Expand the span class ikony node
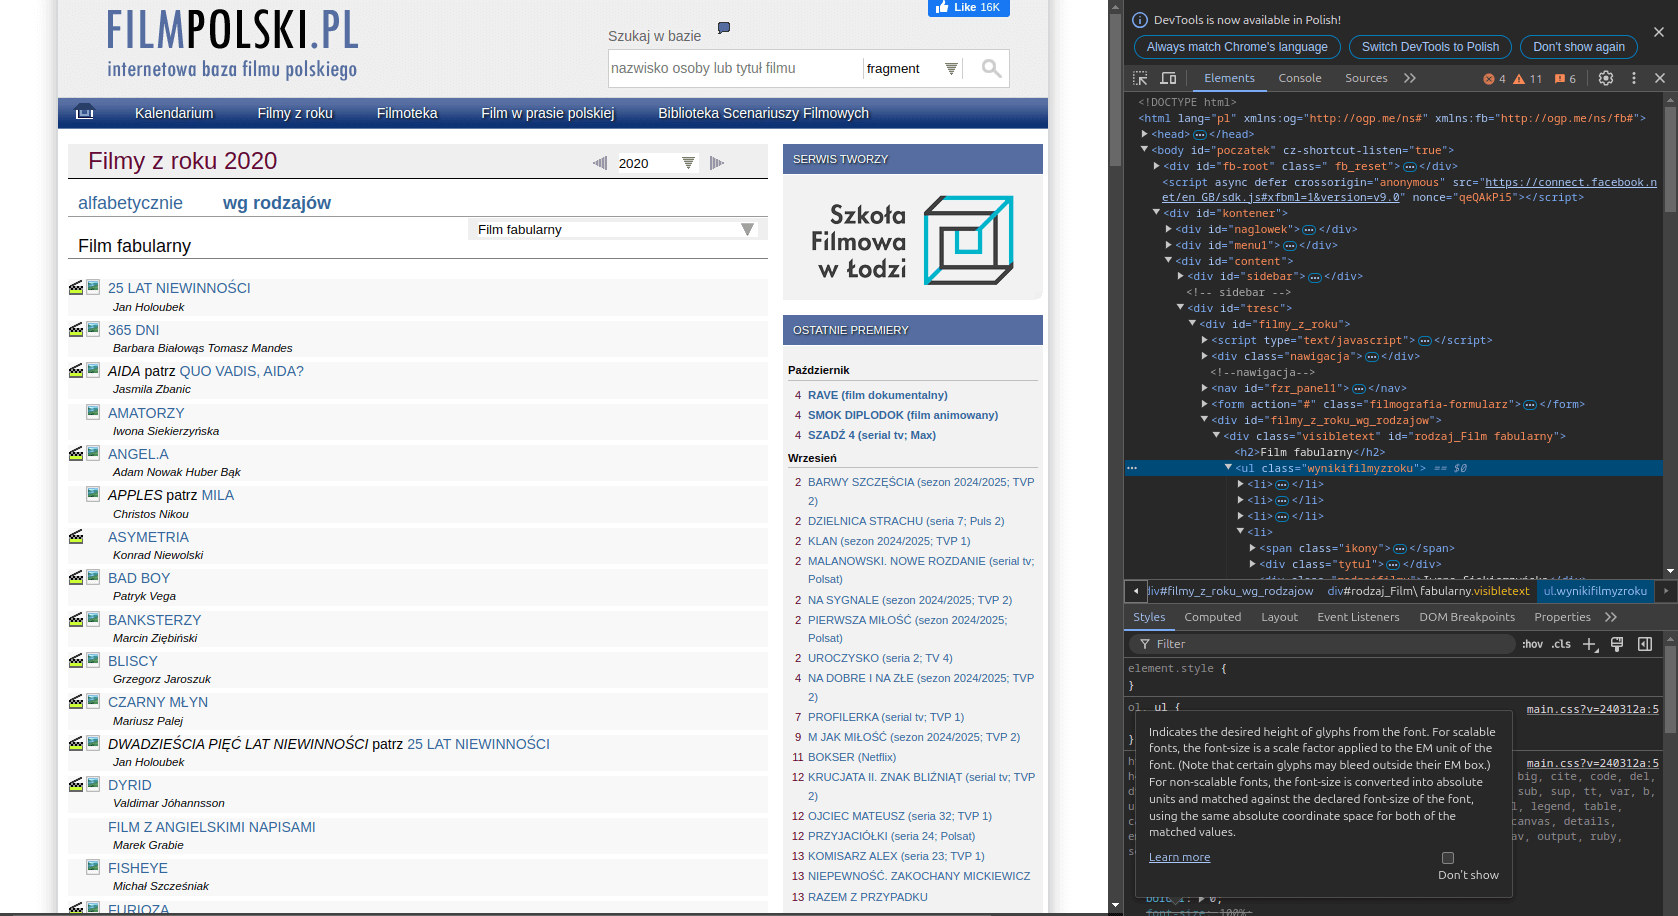 pos(1253,548)
